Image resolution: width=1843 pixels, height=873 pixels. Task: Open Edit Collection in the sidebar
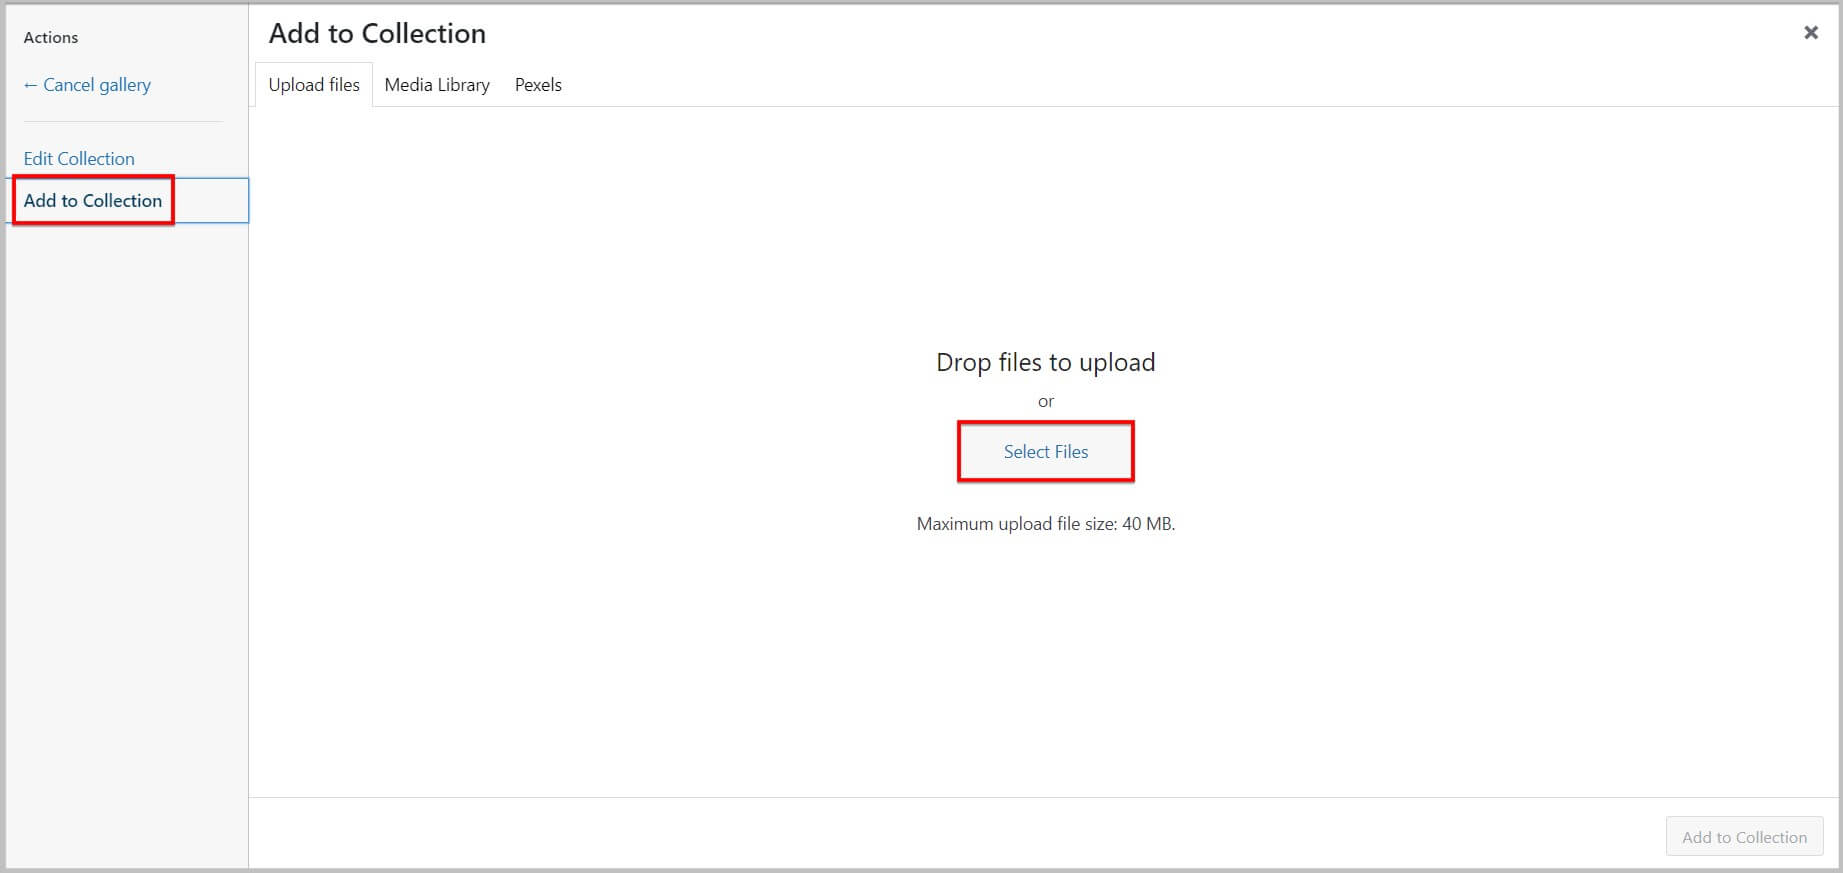coord(79,159)
